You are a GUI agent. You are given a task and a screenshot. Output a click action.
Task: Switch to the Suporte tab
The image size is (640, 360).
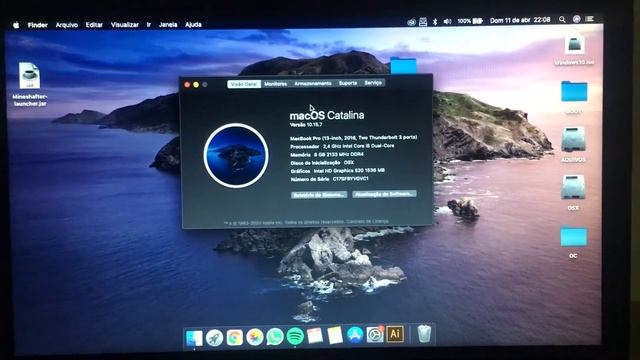pyautogui.click(x=348, y=83)
